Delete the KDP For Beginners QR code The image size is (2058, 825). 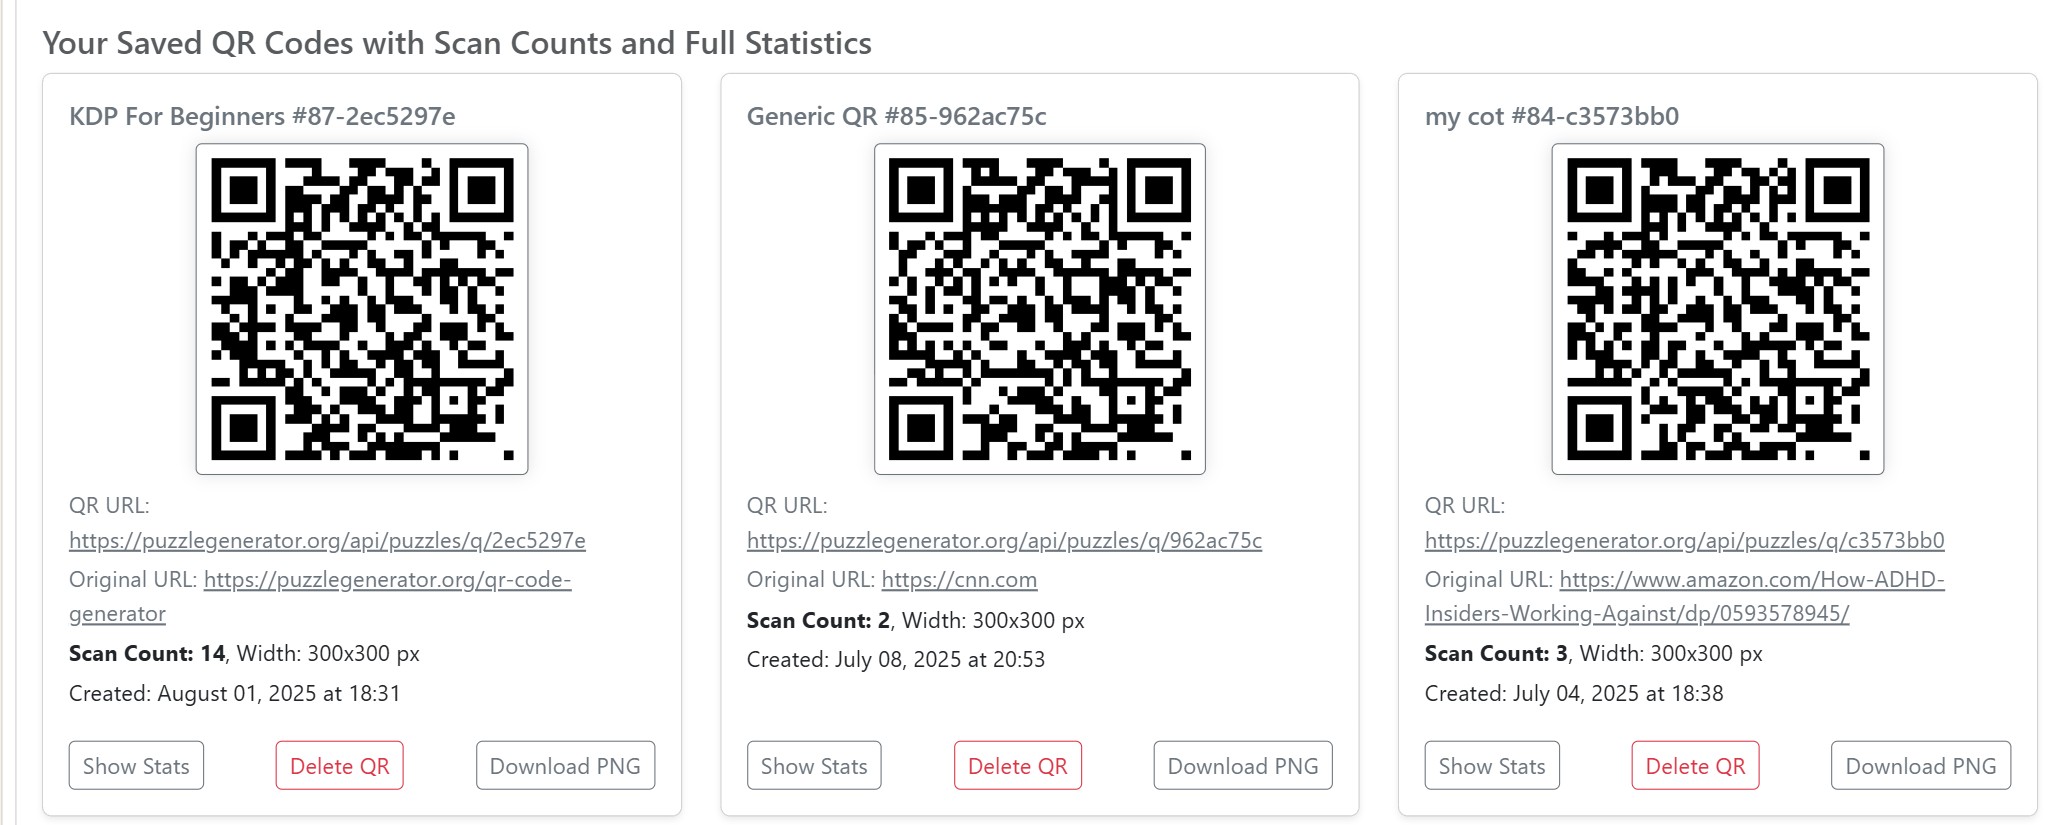click(339, 764)
